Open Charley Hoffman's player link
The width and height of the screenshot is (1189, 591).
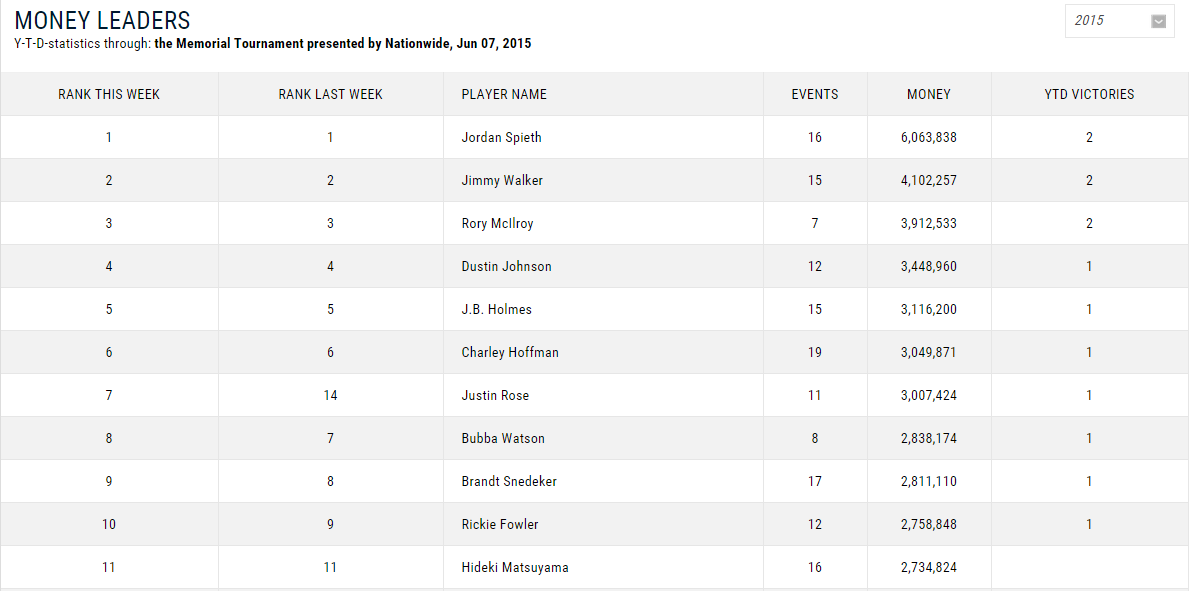(510, 352)
